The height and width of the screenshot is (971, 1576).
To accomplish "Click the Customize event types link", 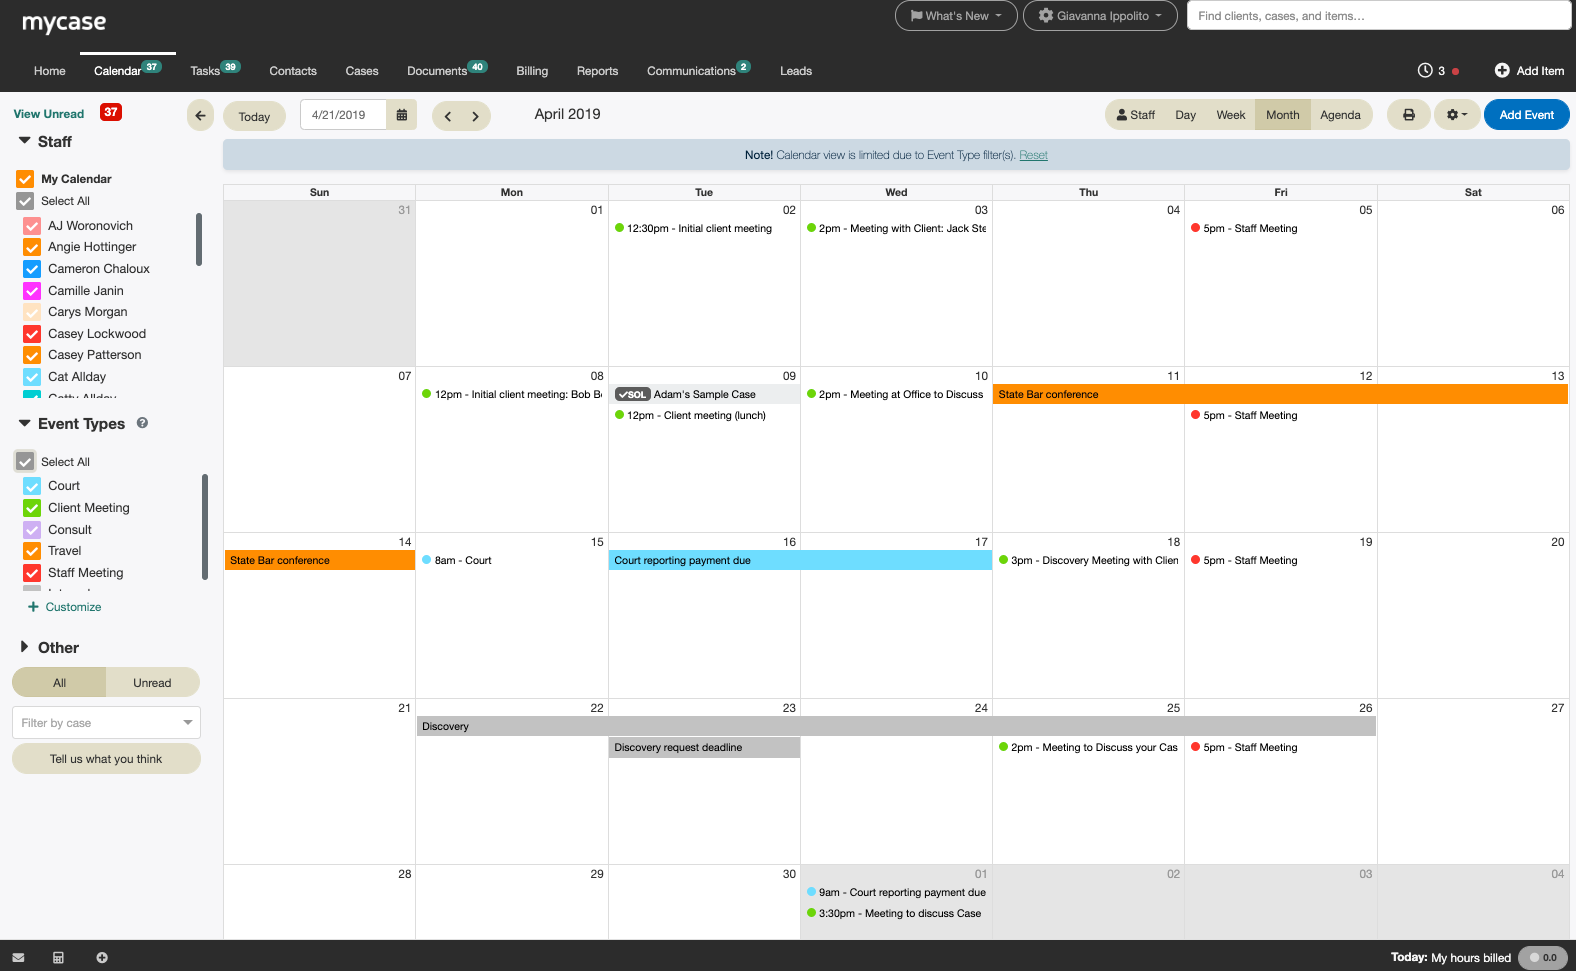I will [73, 607].
